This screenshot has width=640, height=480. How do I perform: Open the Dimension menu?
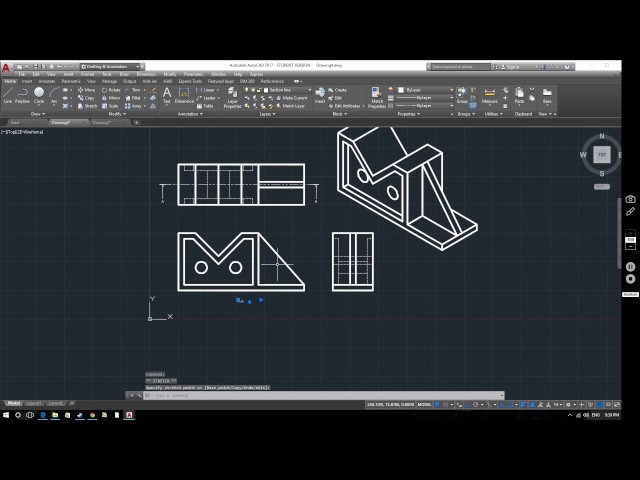click(146, 74)
